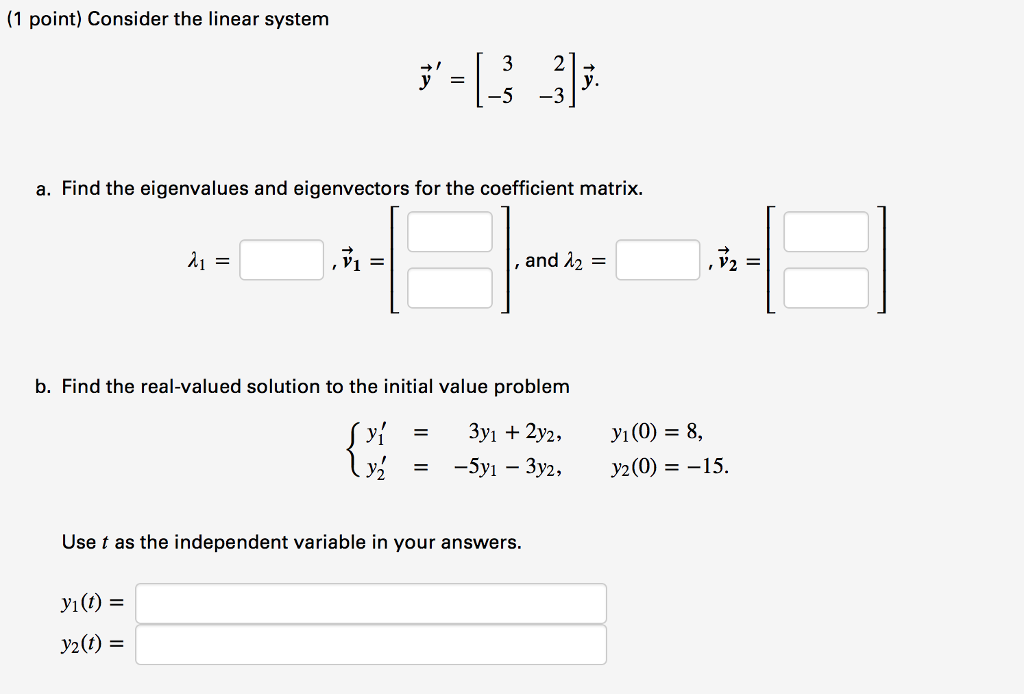
Task: Select the bottom component box of vector v2
Action: (x=827, y=289)
